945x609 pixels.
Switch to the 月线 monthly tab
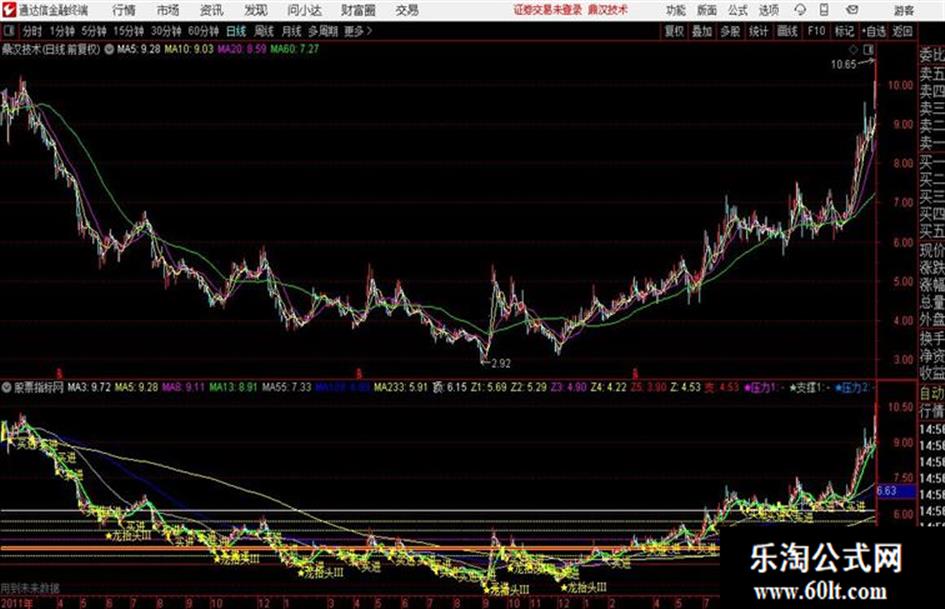[x=292, y=31]
